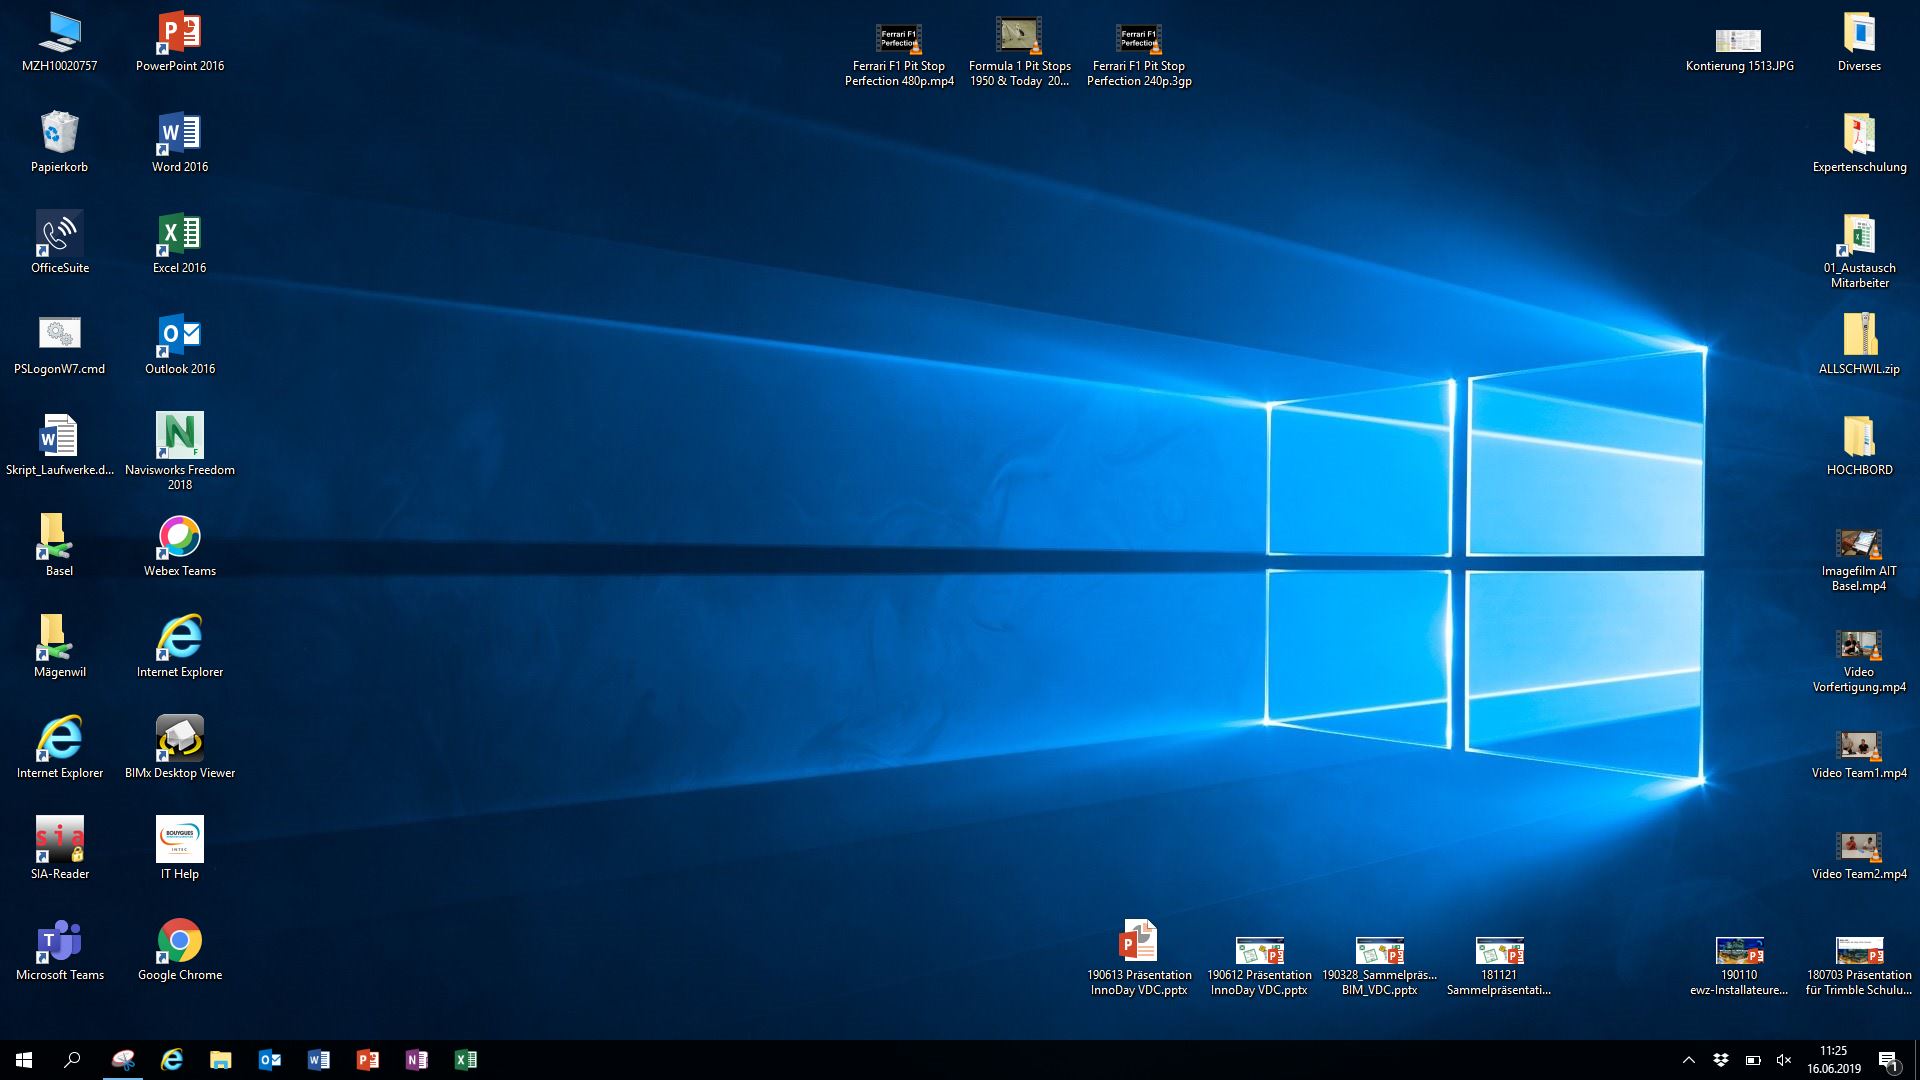The height and width of the screenshot is (1080, 1920).
Task: Unmute the volume speaker icon
Action: (x=1784, y=1060)
